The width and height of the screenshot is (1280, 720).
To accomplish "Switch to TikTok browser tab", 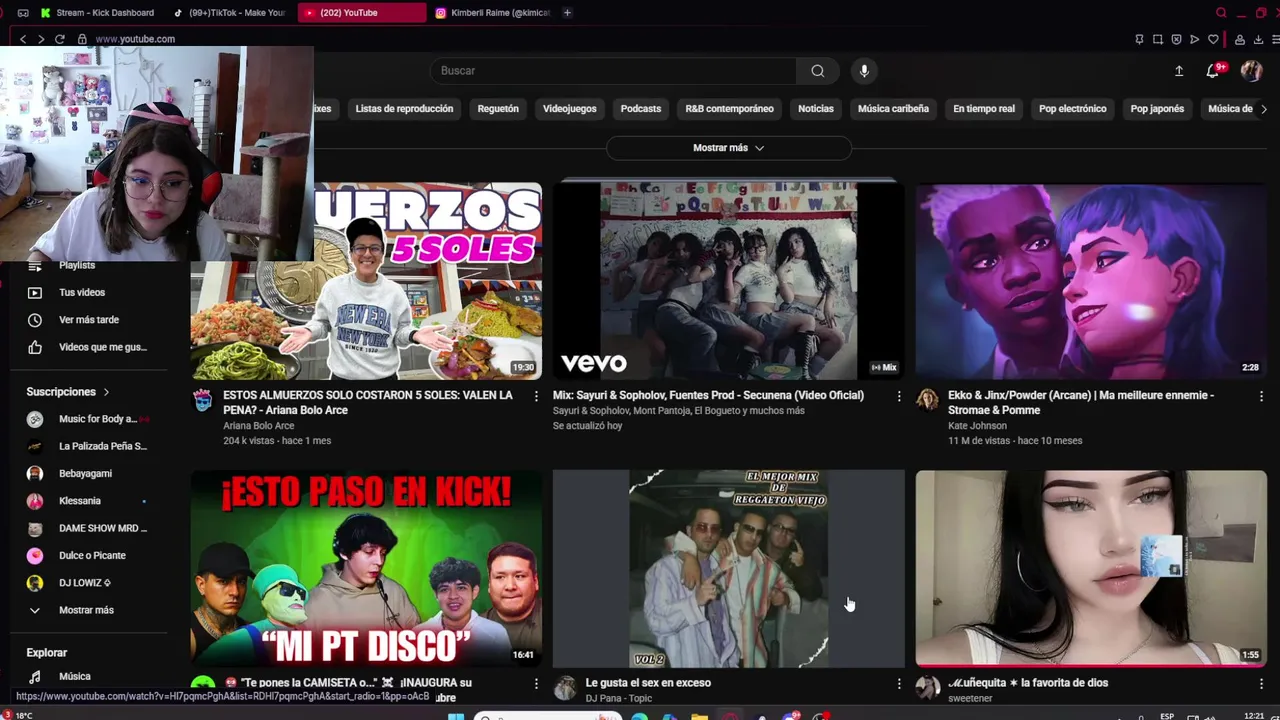I will click(229, 13).
